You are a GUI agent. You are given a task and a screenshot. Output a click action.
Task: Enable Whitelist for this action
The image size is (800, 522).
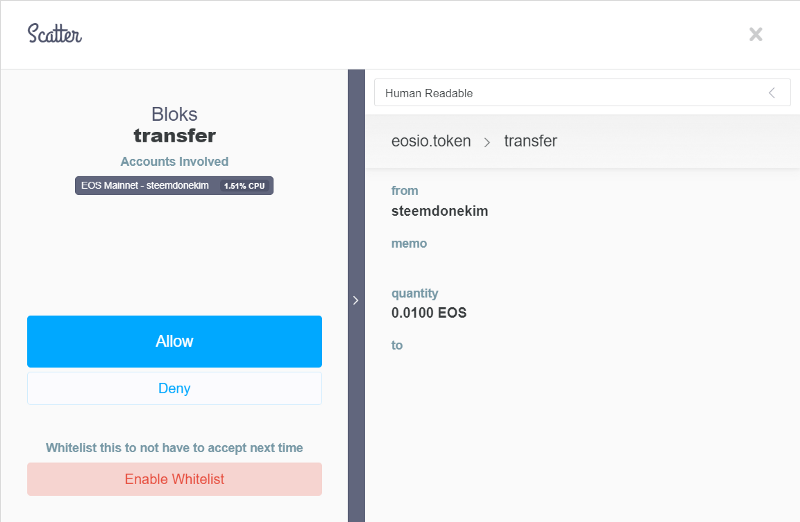pos(174,479)
